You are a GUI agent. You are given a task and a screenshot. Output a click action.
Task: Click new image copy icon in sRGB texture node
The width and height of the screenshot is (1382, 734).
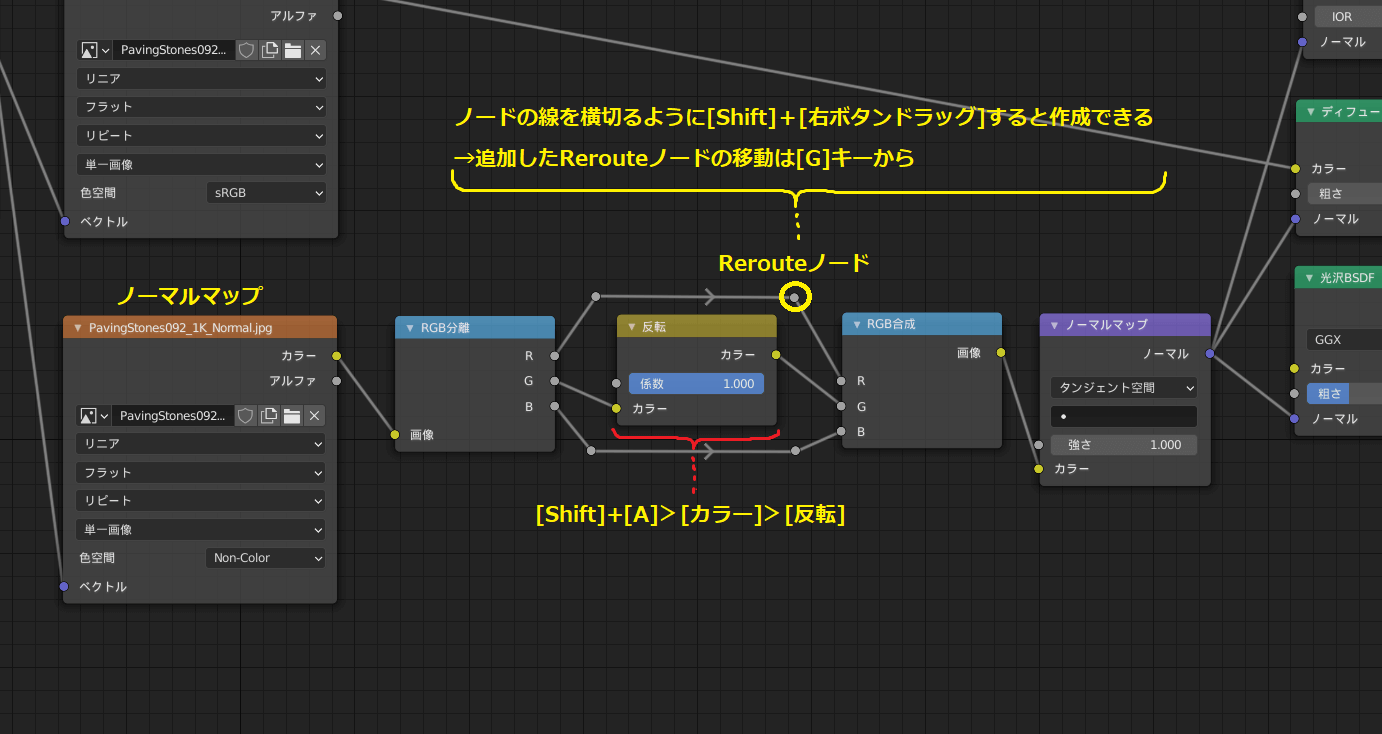pos(269,50)
